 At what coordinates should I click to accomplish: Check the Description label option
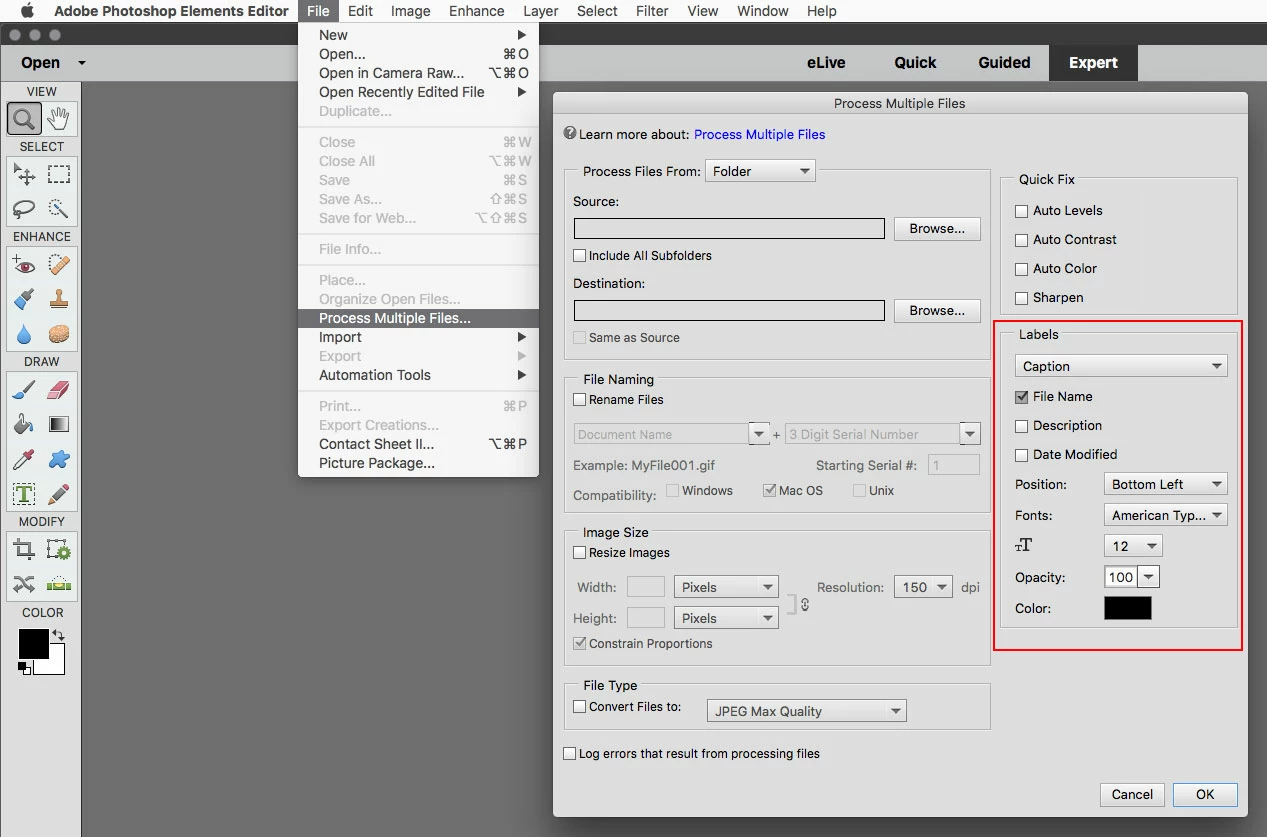pos(1021,426)
